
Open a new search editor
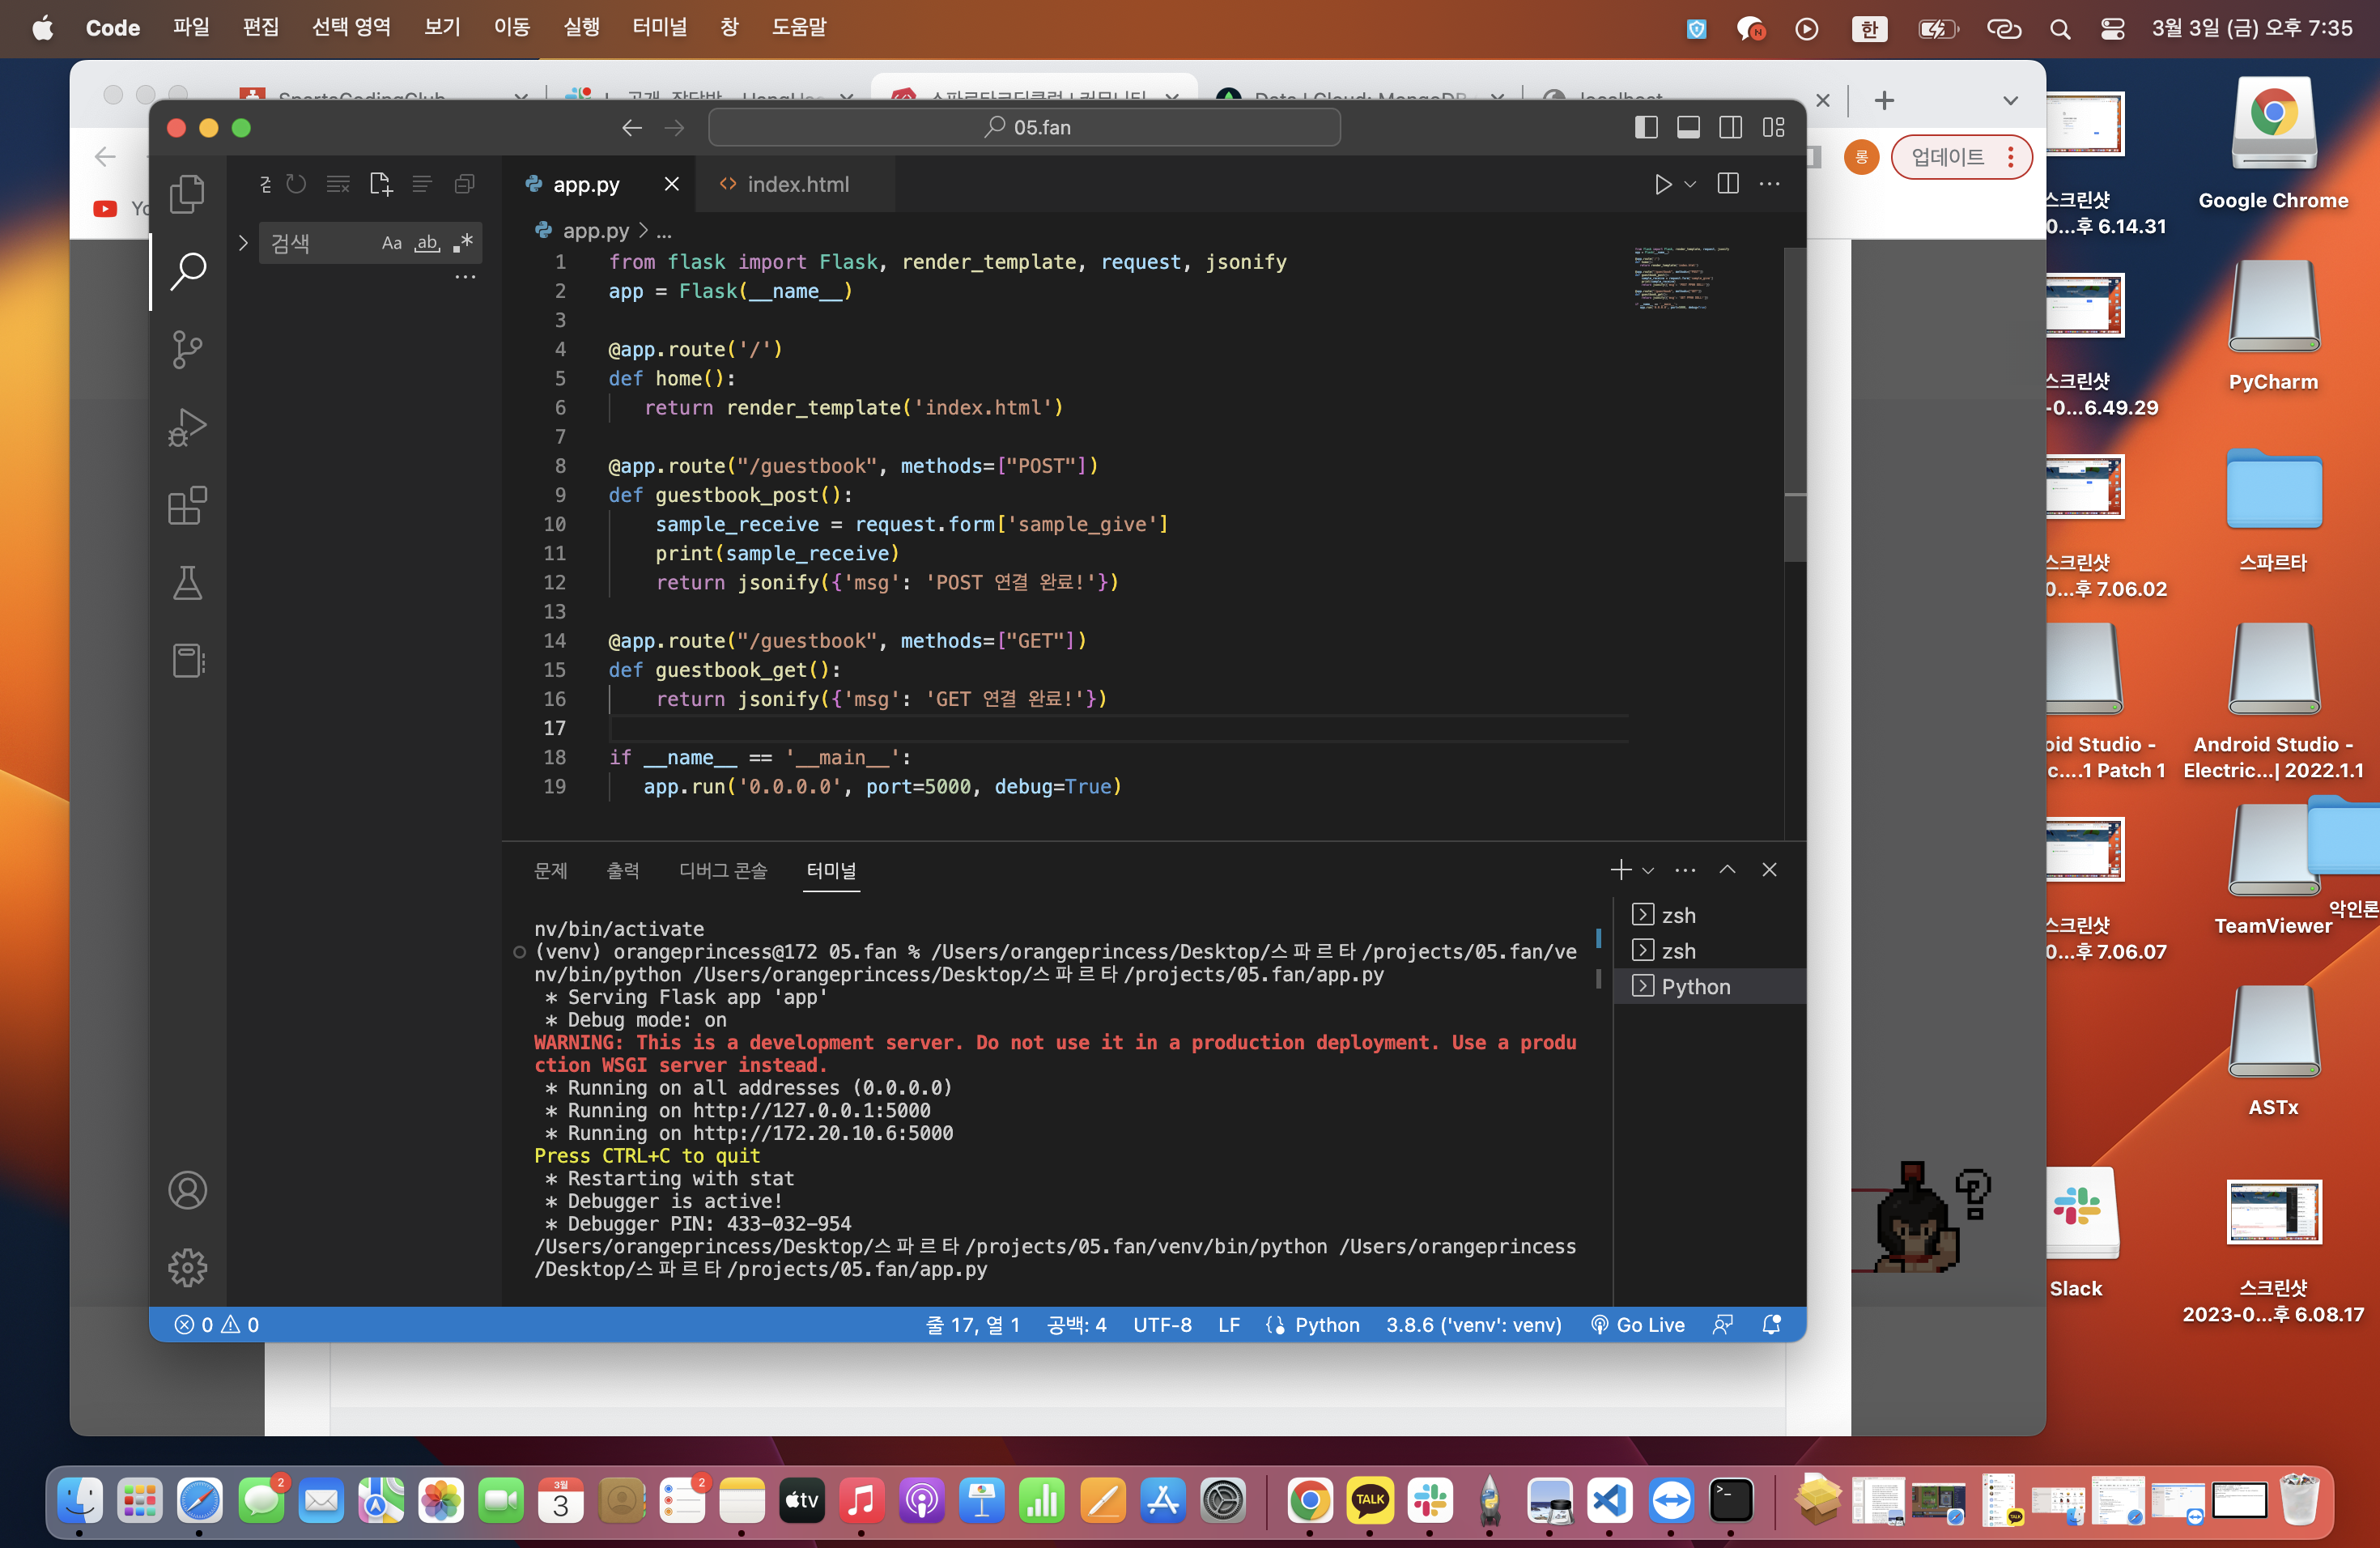[380, 184]
